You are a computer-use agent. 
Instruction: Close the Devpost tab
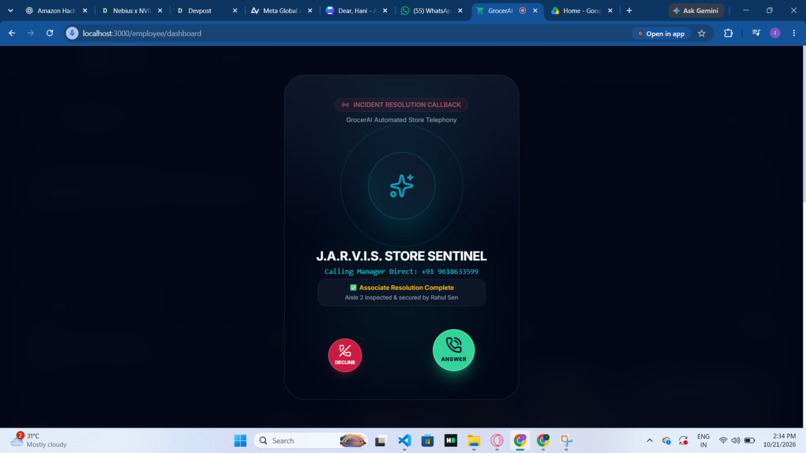tap(235, 10)
